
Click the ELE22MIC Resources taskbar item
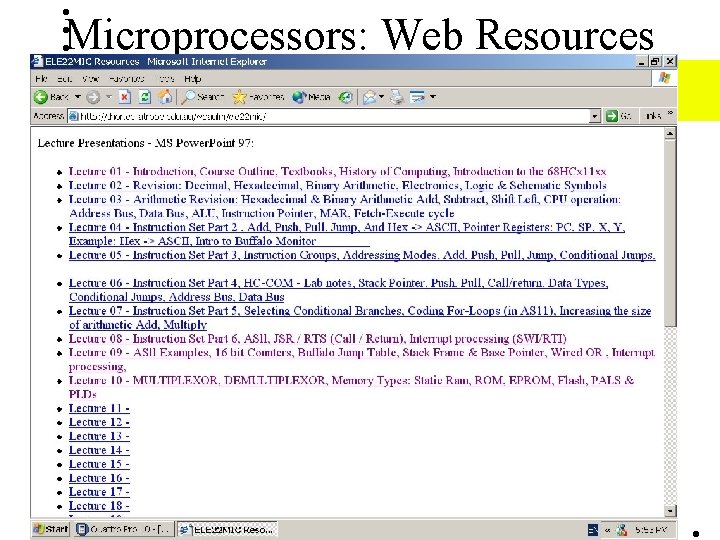pos(227,529)
